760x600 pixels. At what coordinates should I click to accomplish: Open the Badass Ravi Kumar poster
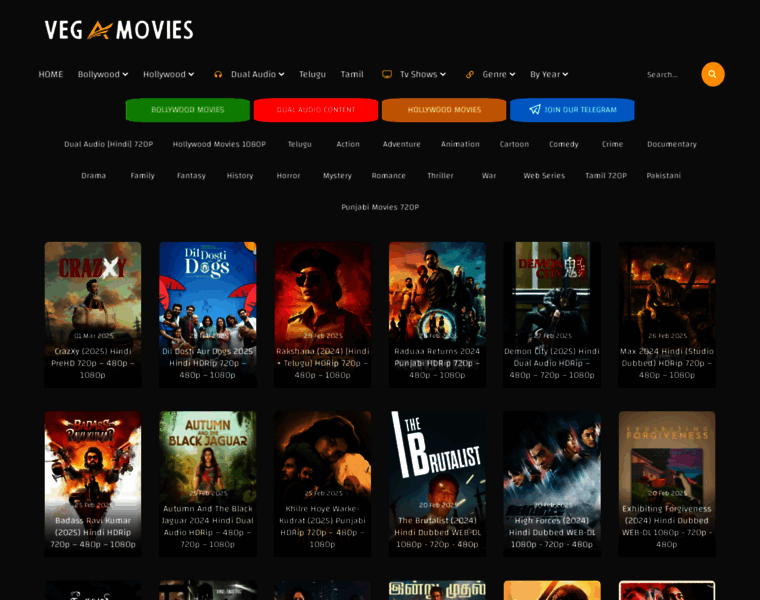[93, 484]
